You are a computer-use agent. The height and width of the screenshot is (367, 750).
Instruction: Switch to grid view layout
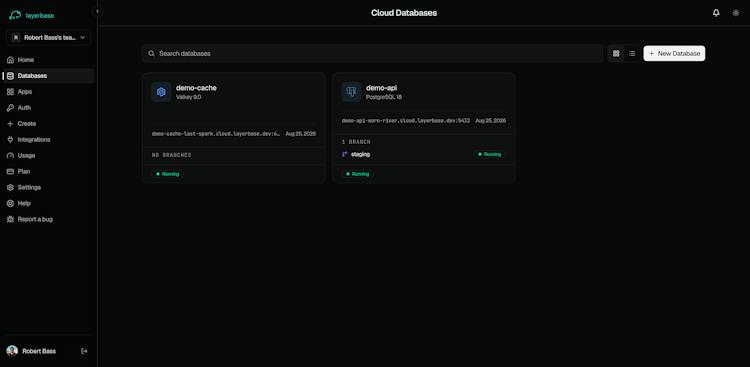pos(616,54)
